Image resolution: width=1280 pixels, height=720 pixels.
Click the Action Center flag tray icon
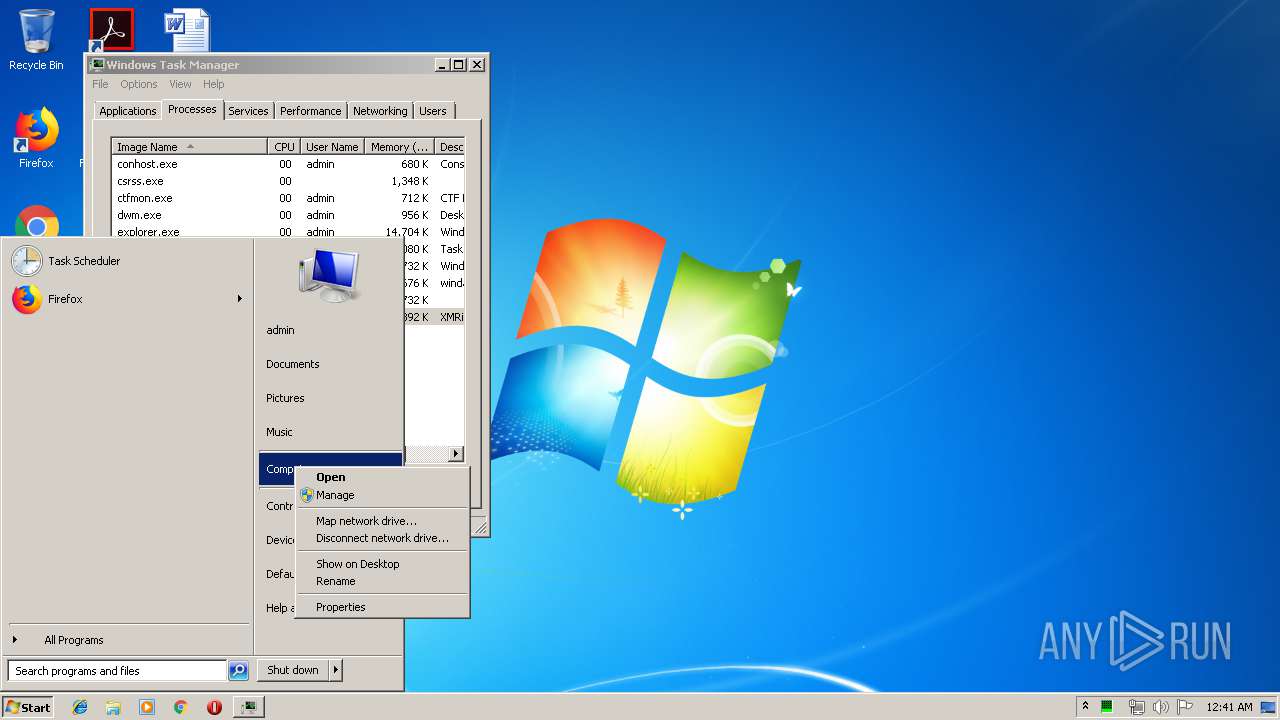(1185, 707)
